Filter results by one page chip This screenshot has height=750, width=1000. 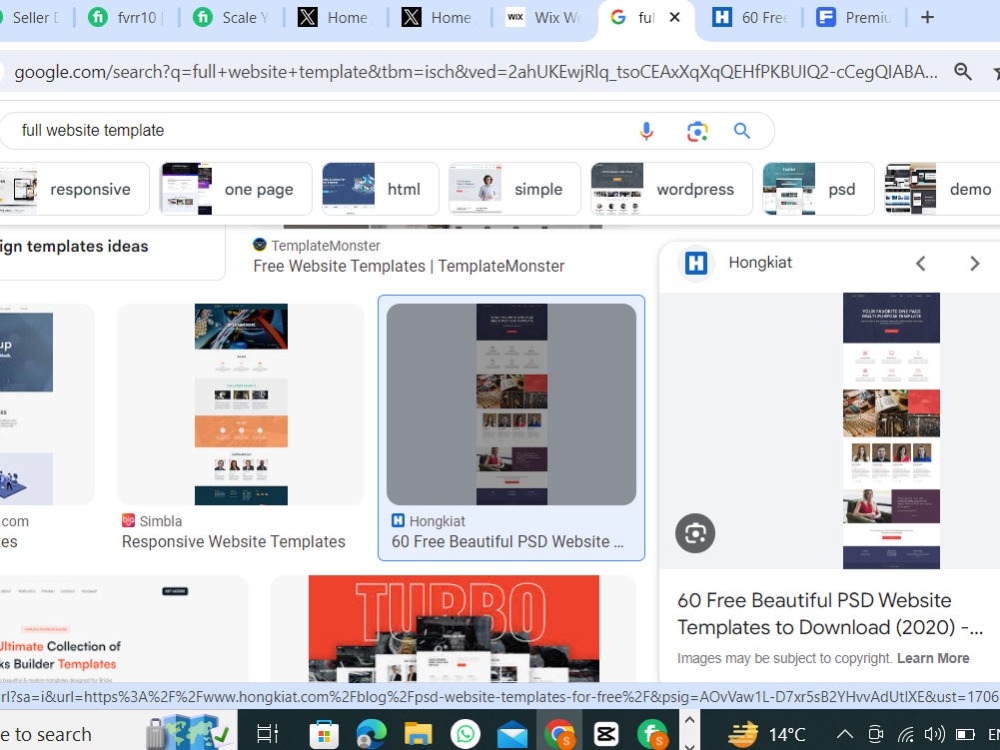coord(236,189)
